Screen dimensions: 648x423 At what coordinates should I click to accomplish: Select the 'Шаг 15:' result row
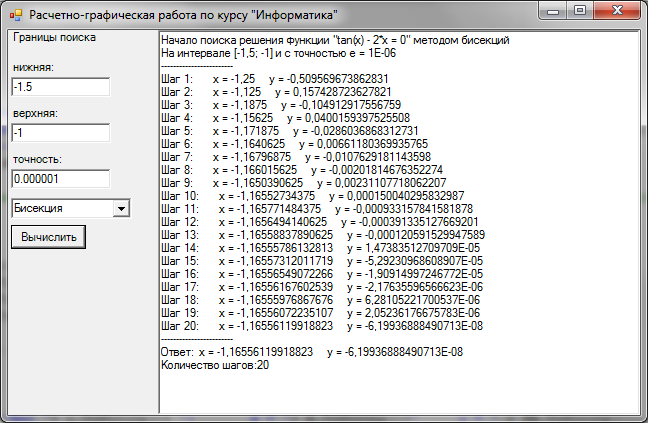[322, 261]
